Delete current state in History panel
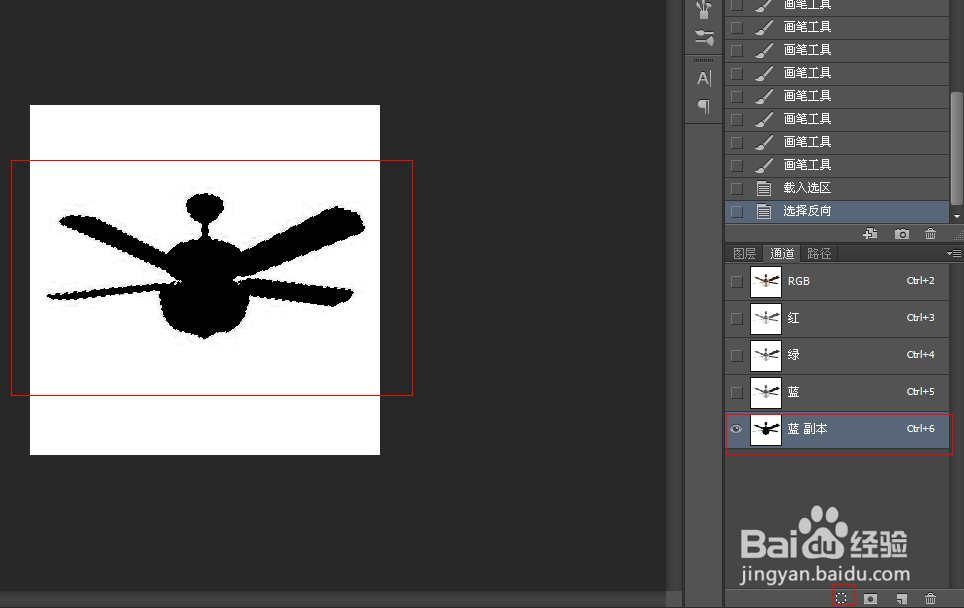The height and width of the screenshot is (608, 964). [930, 234]
